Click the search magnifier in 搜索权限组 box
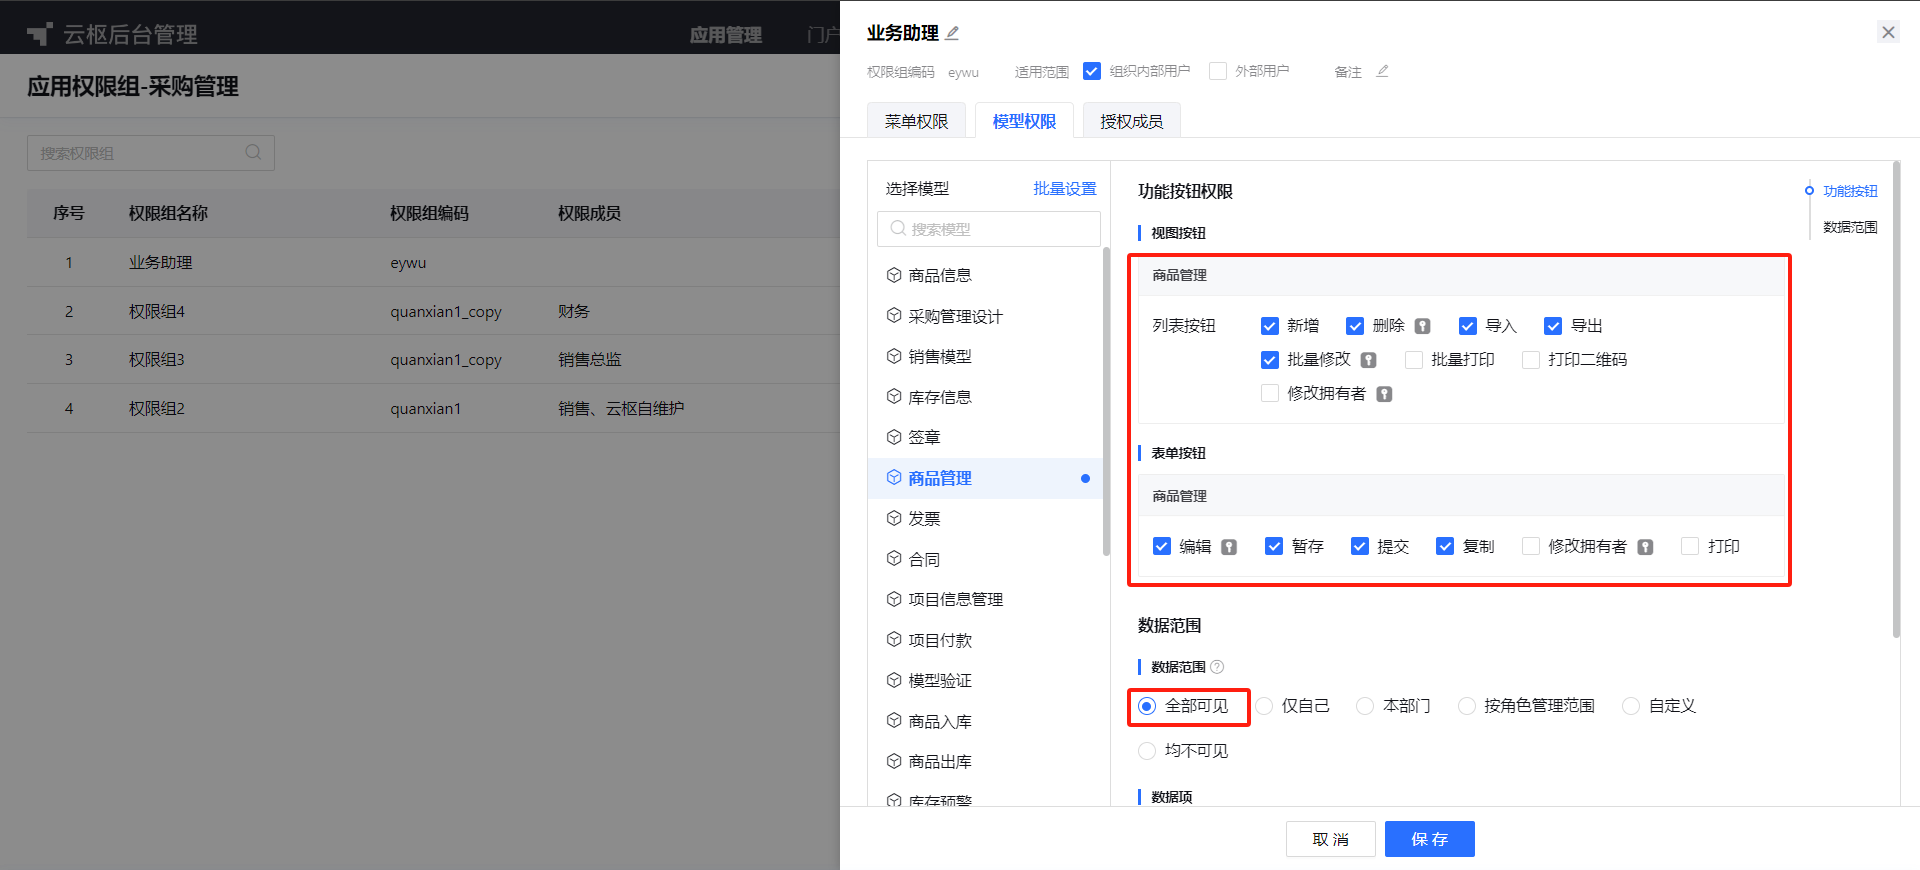Screen dimensions: 1920x870 [253, 152]
